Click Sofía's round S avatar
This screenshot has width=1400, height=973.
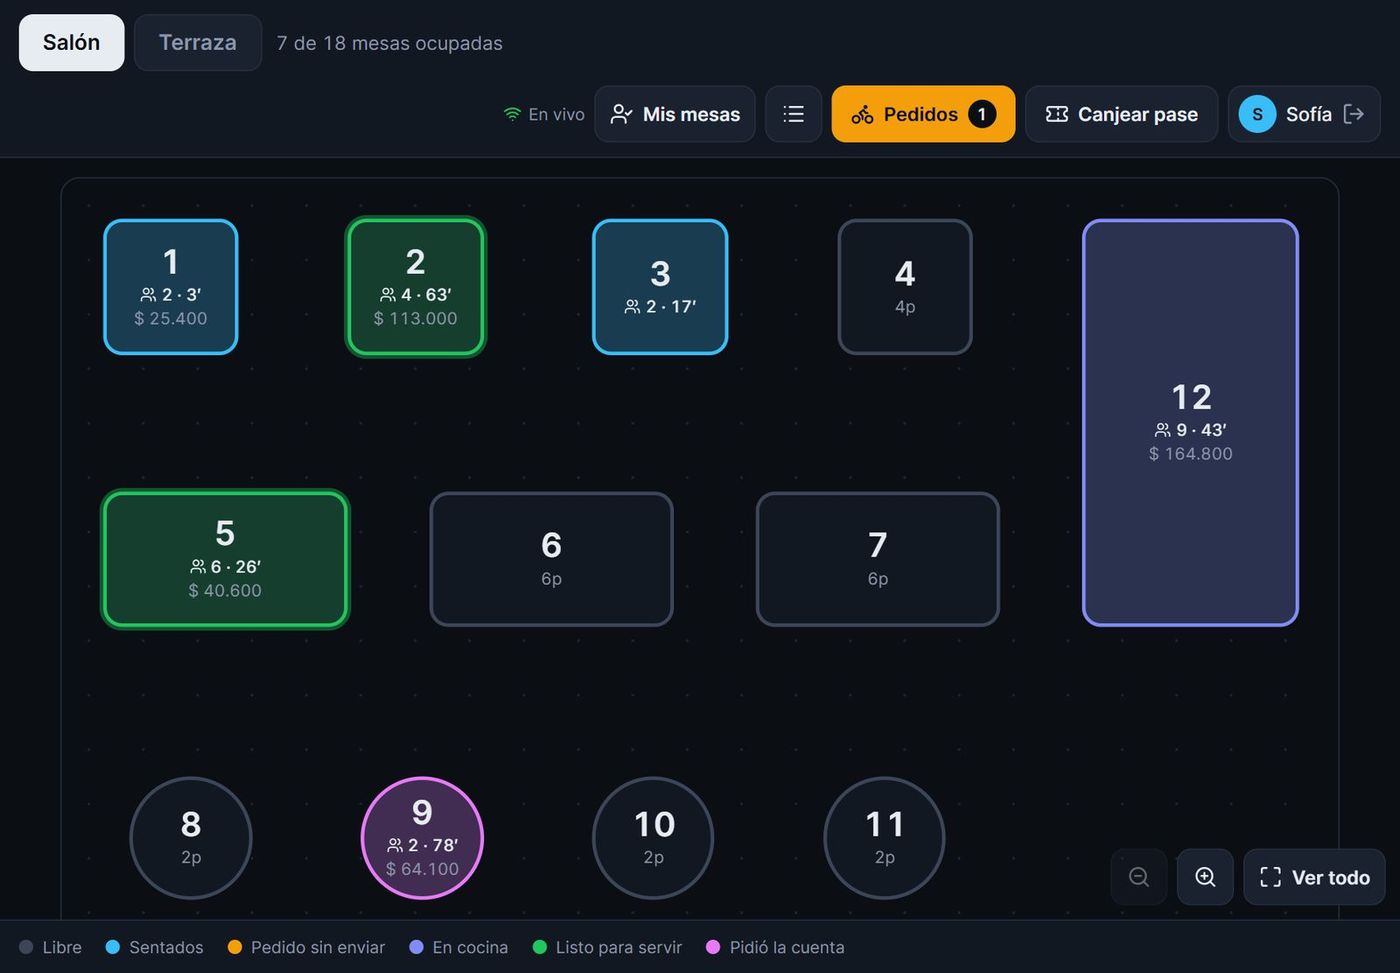tap(1257, 114)
